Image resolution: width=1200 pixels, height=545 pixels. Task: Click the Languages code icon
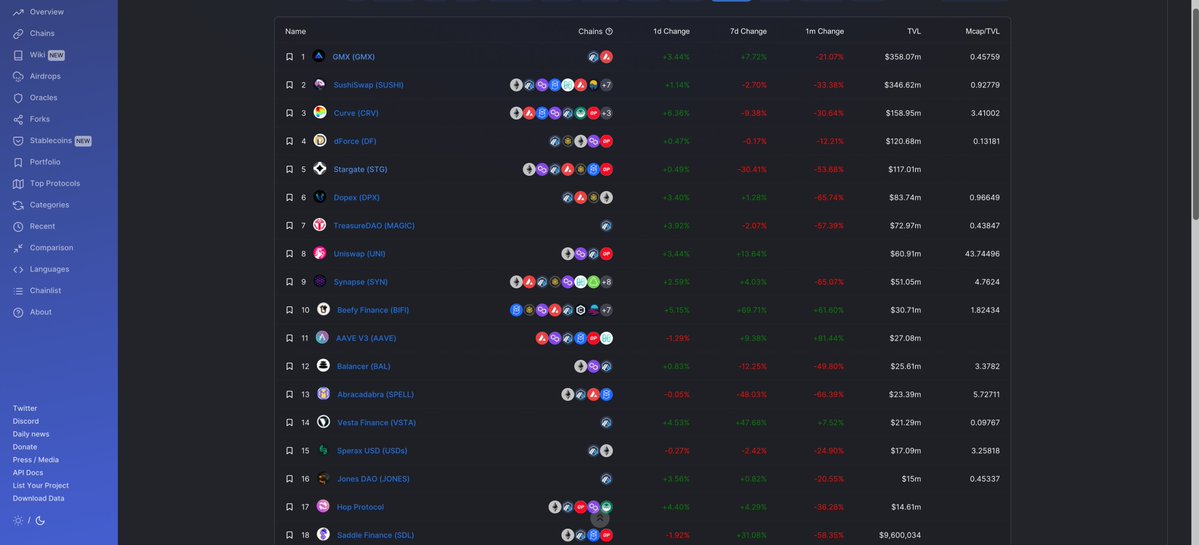19,269
